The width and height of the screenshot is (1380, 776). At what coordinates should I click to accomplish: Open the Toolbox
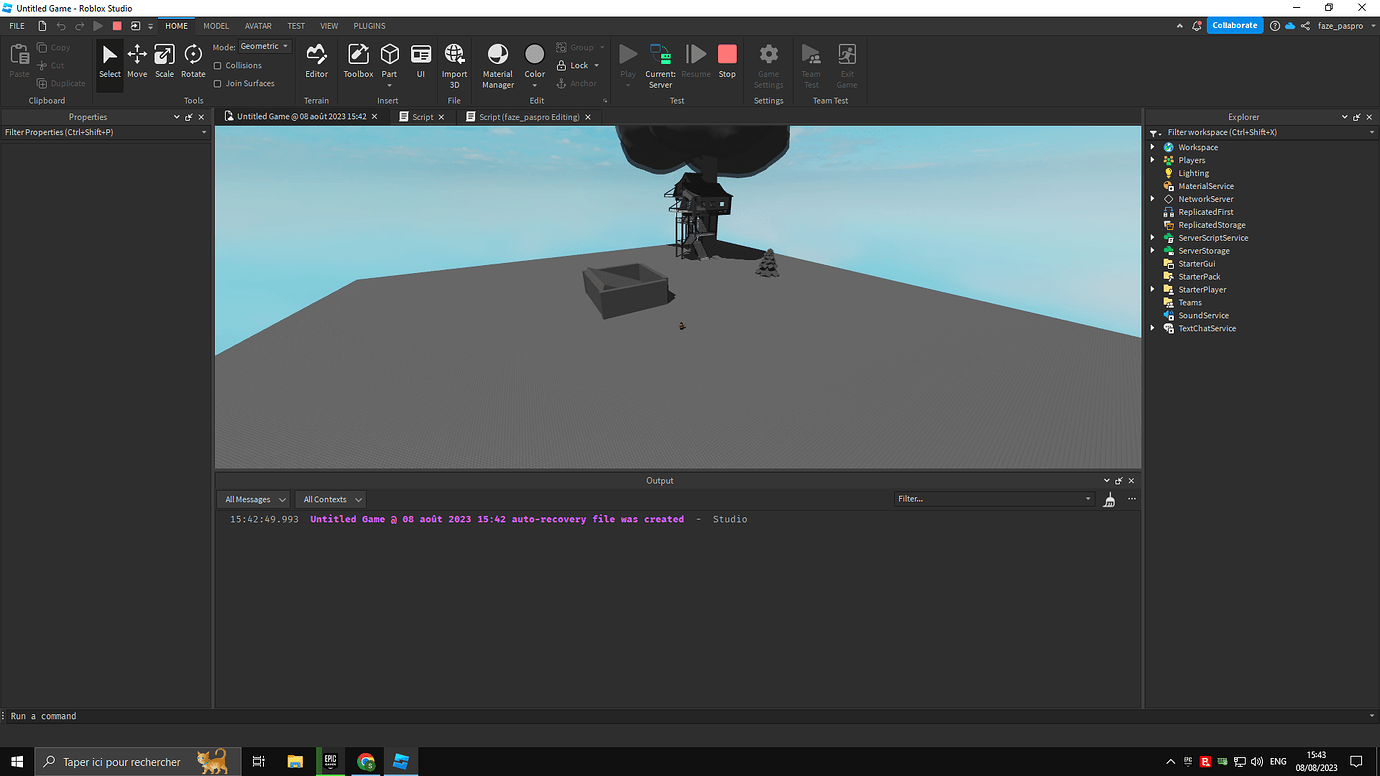[357, 62]
